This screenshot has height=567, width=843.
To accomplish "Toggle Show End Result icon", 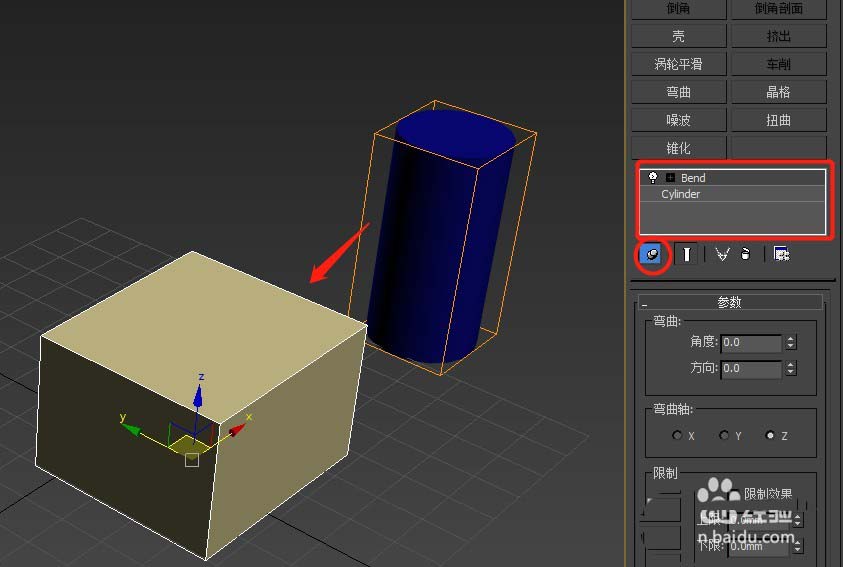I will coord(687,254).
